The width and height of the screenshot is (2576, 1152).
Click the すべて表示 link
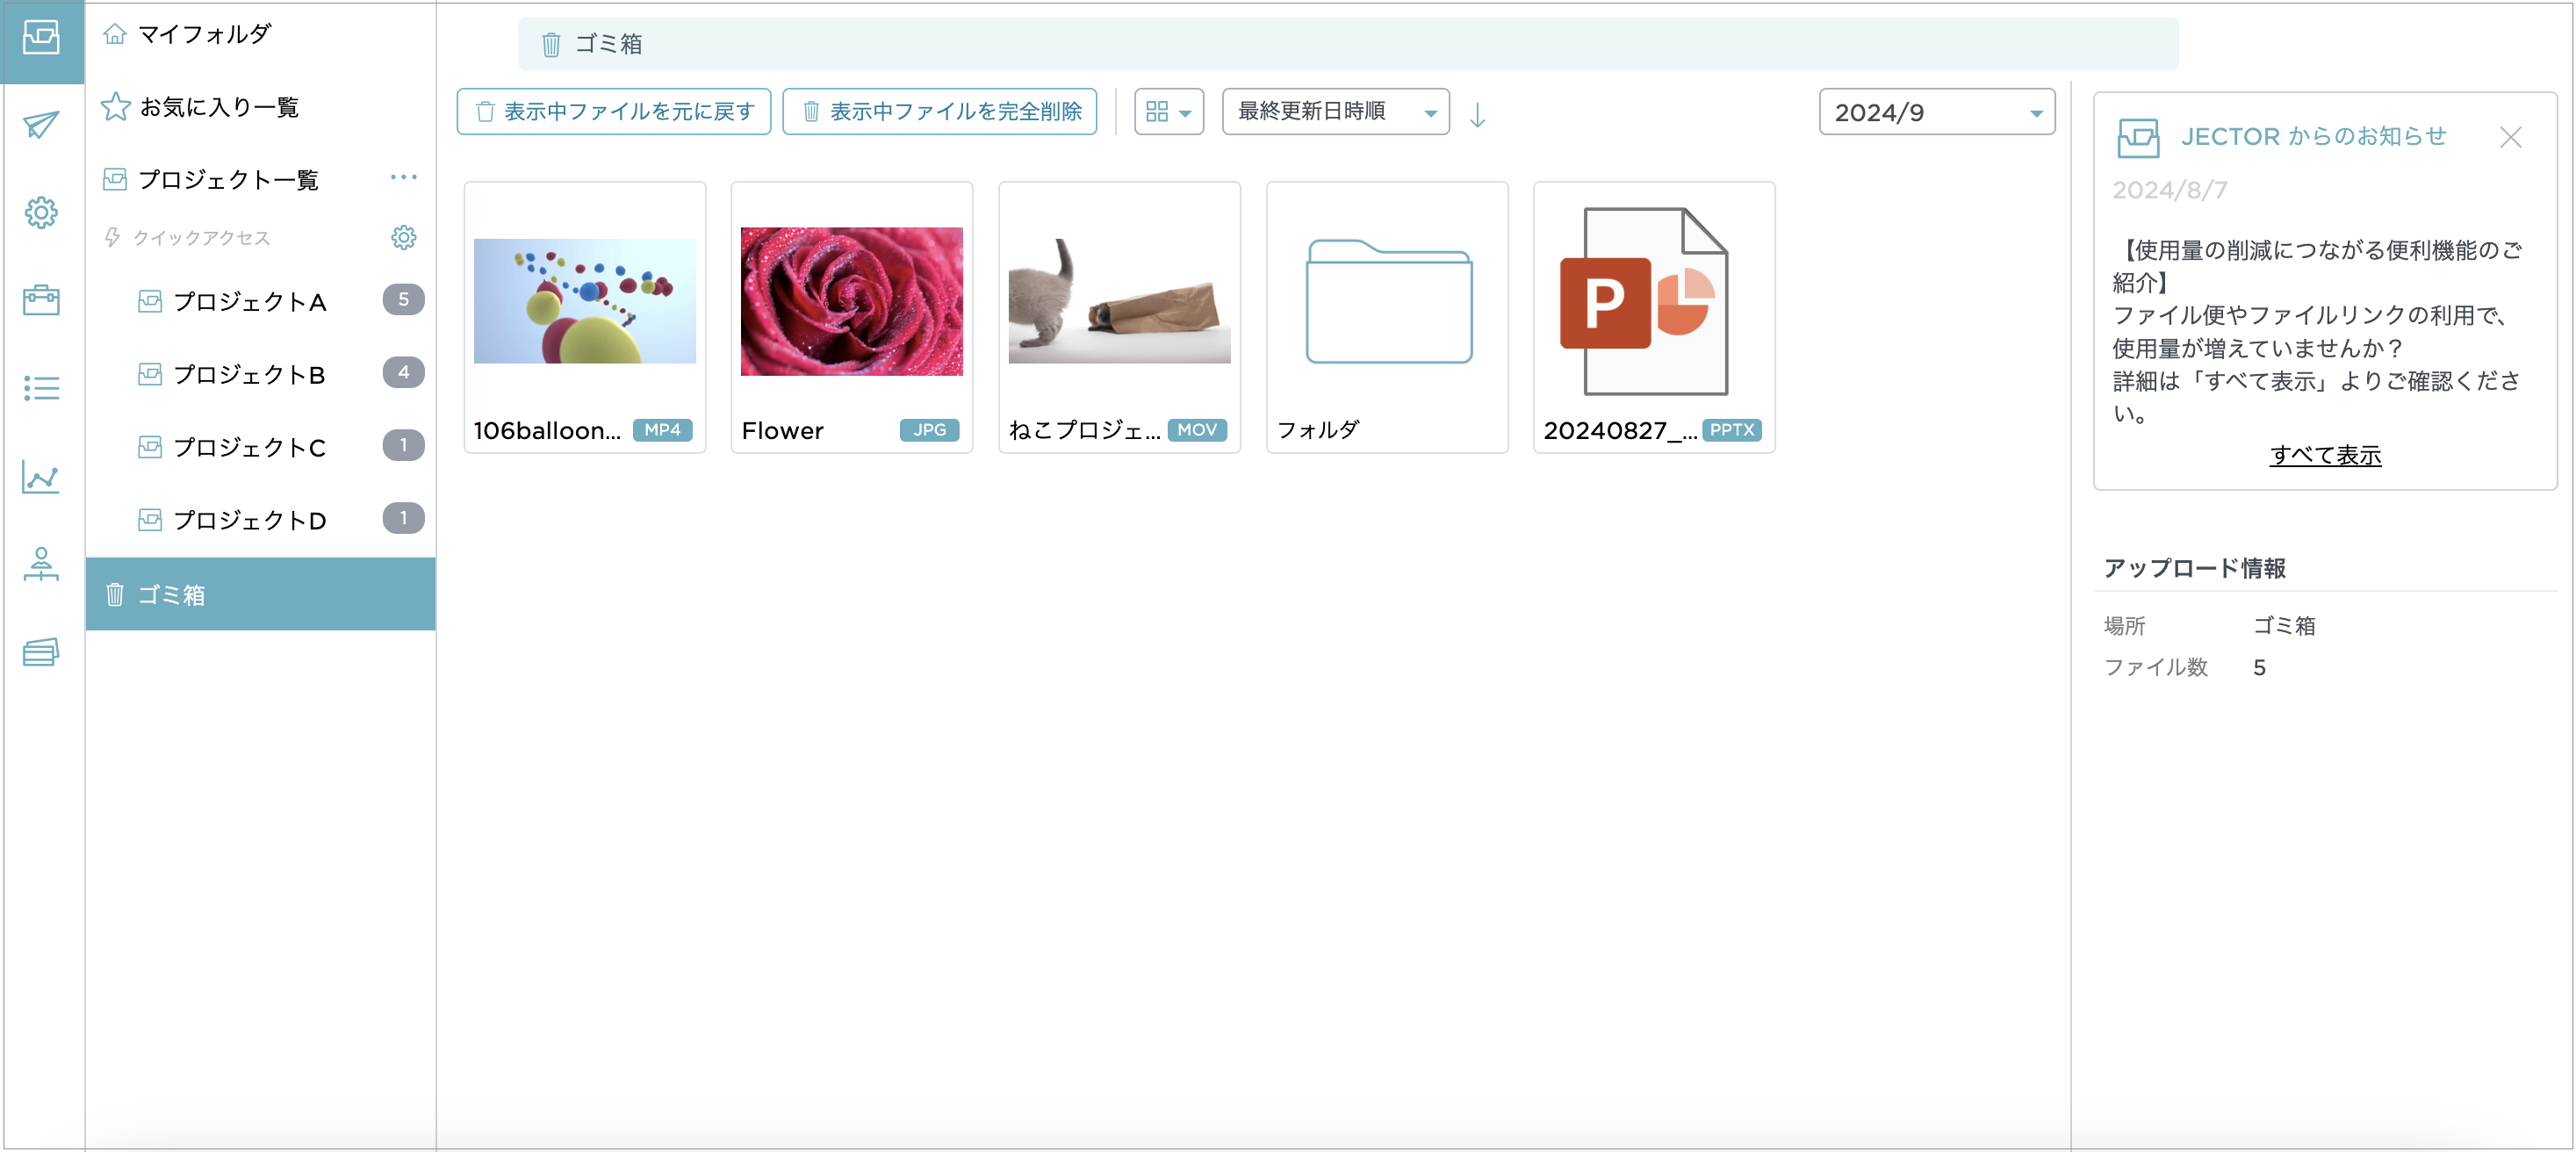click(2325, 455)
